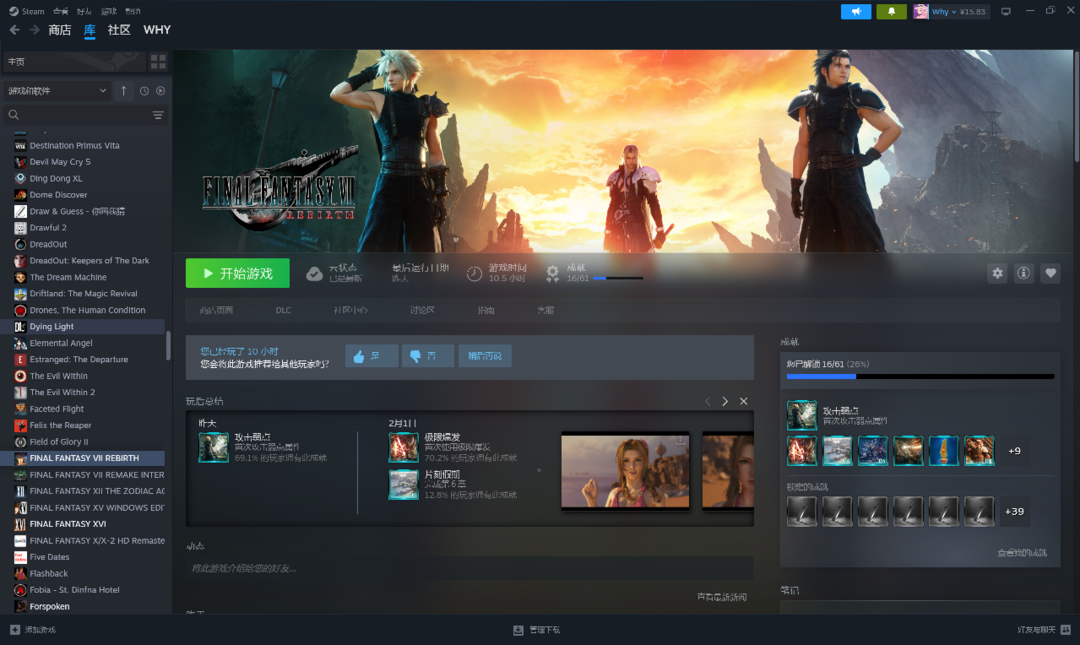This screenshot has height=645, width=1080.
Task: Open the collections grid view icon
Action: (158, 62)
